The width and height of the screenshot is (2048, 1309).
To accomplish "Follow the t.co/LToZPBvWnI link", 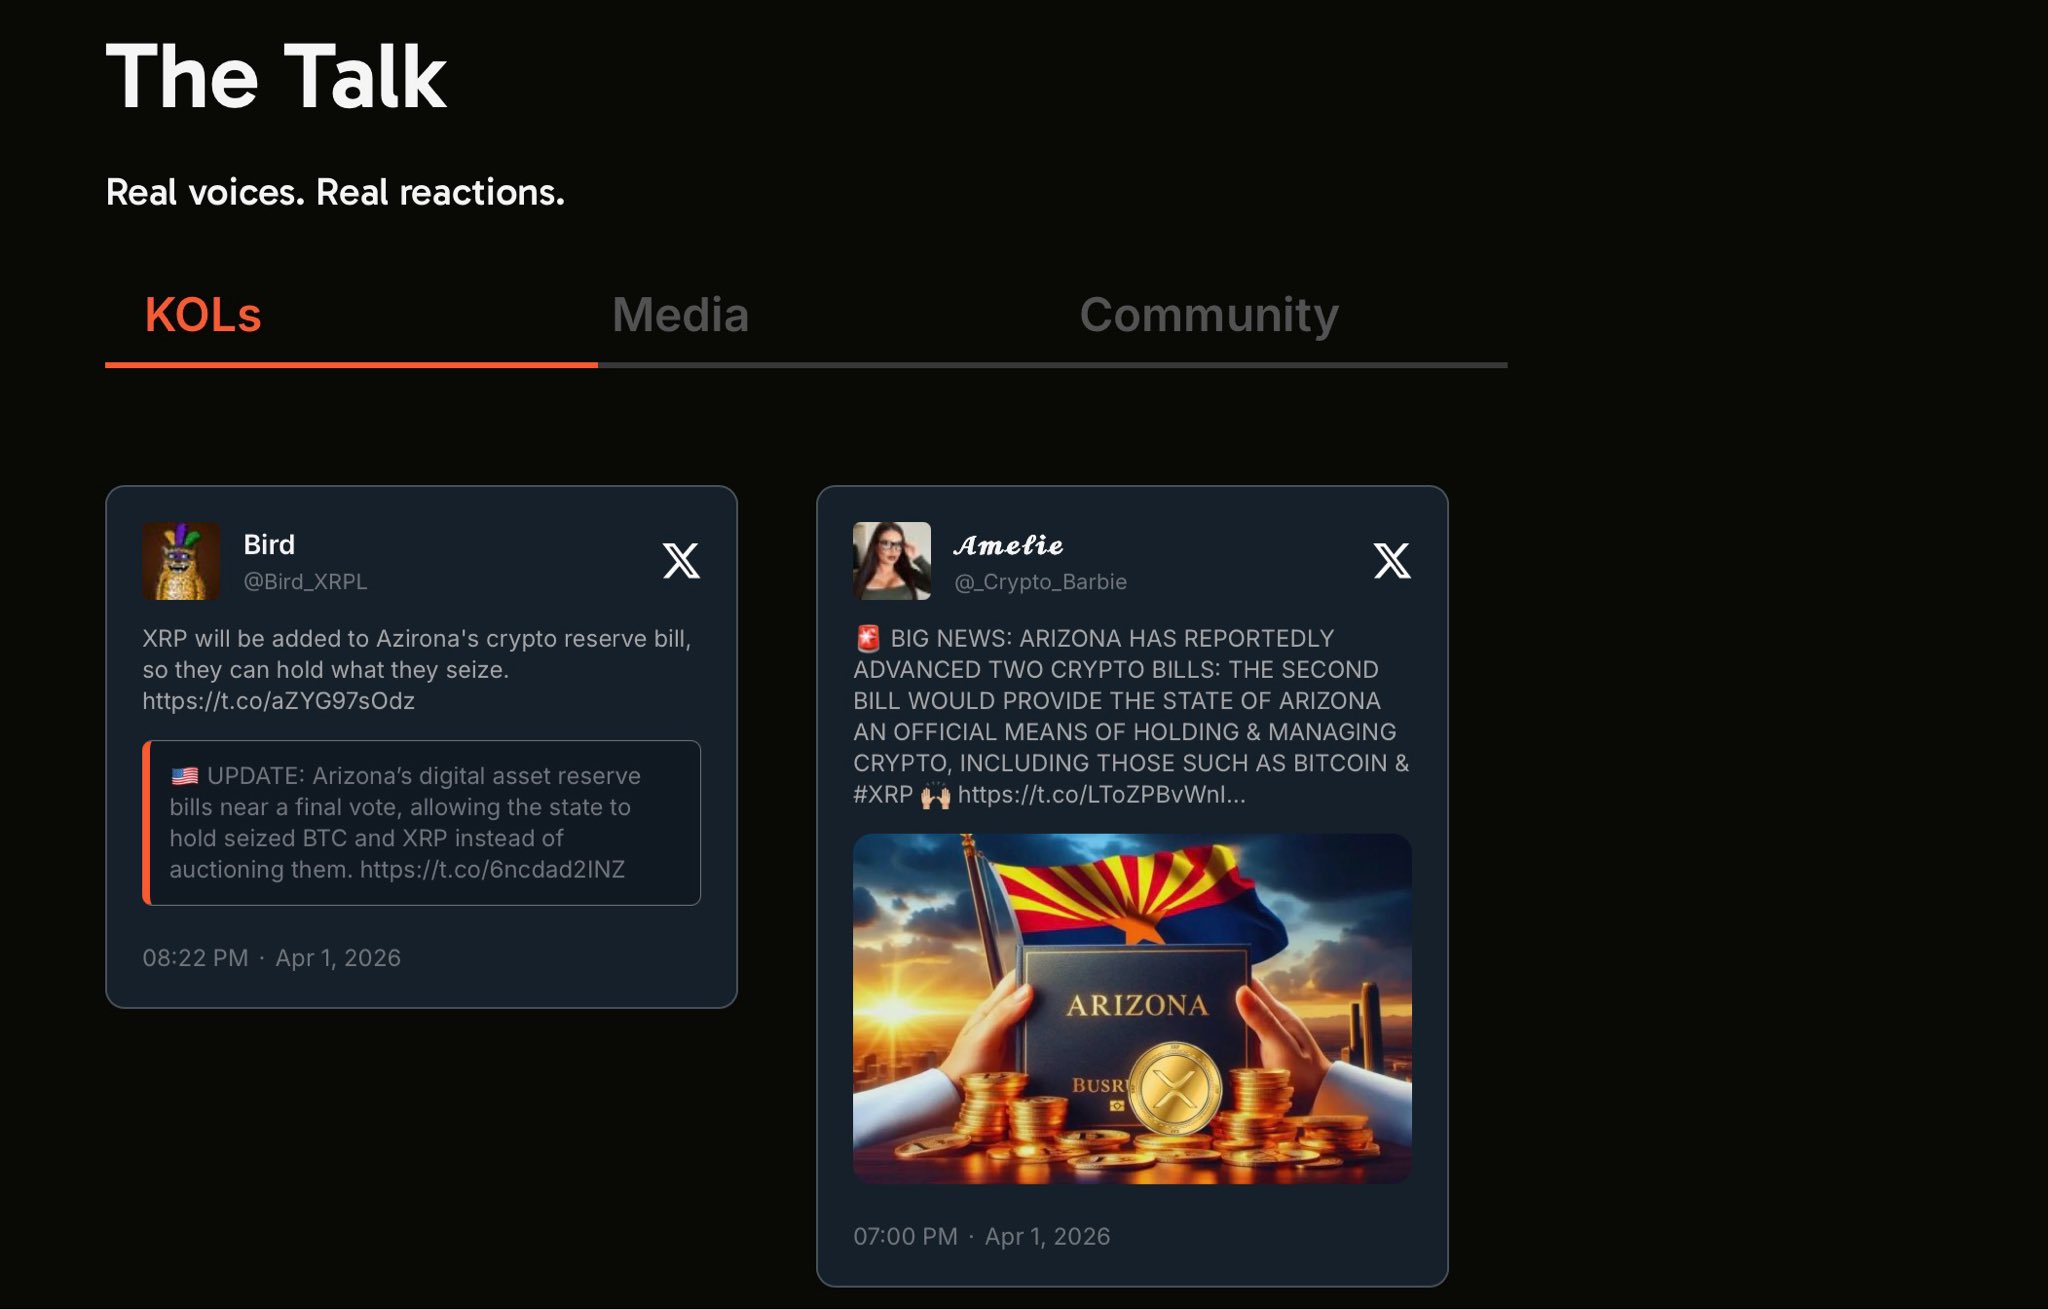I will (x=1101, y=795).
